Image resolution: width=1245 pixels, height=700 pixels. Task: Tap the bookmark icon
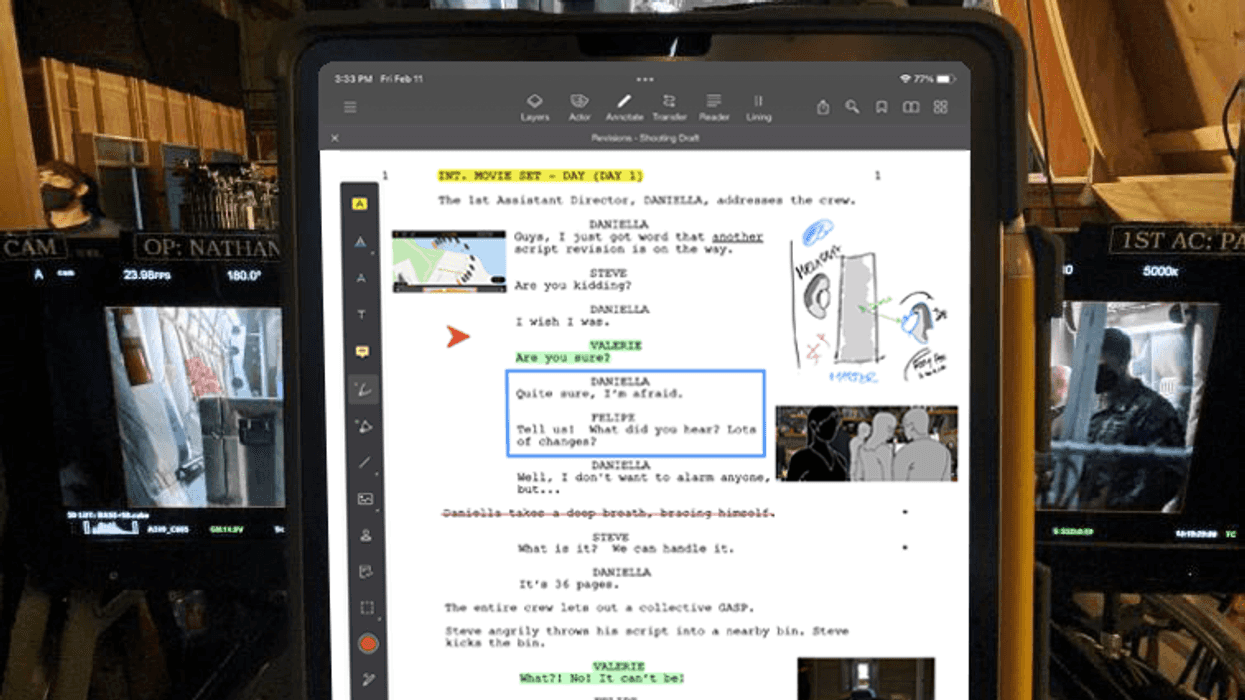pyautogui.click(x=881, y=107)
